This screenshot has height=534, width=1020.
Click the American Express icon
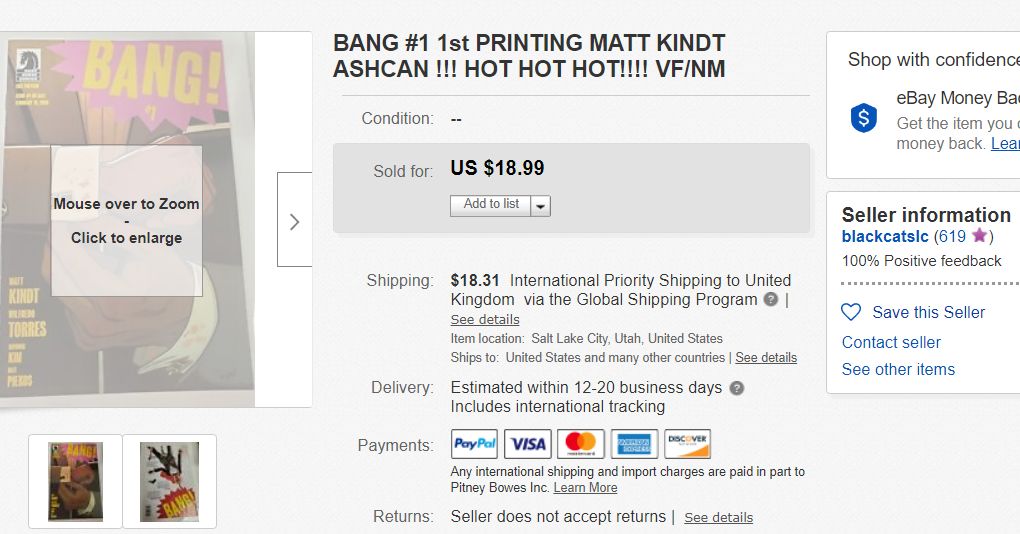point(634,444)
